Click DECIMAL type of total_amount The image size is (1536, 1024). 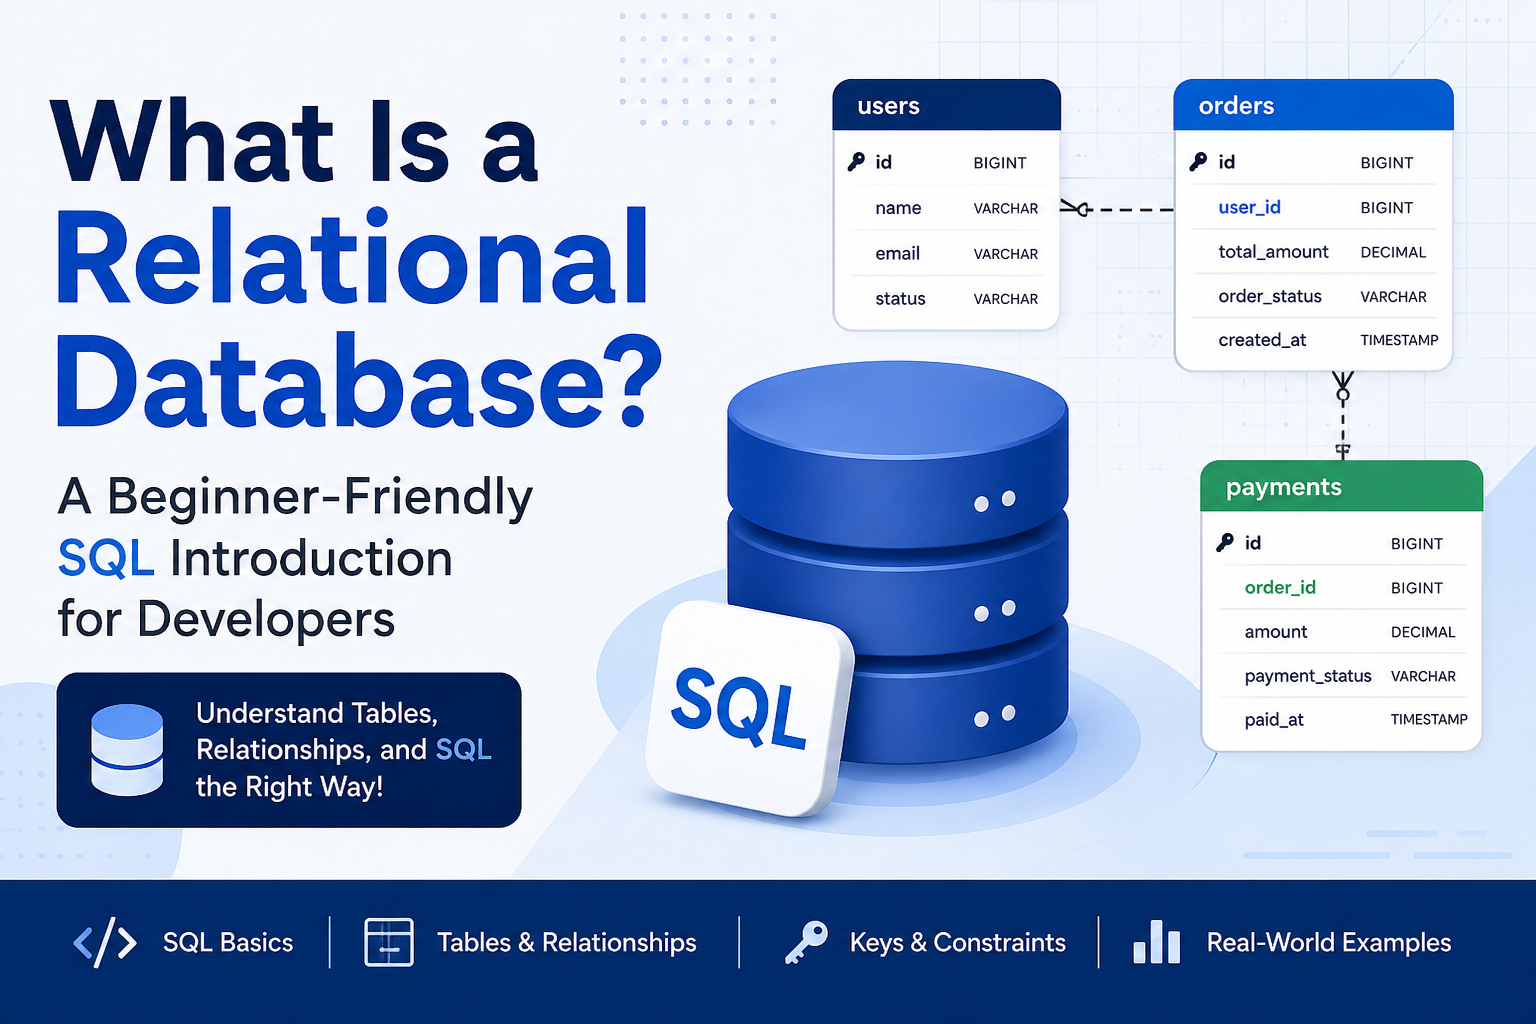tap(1393, 252)
